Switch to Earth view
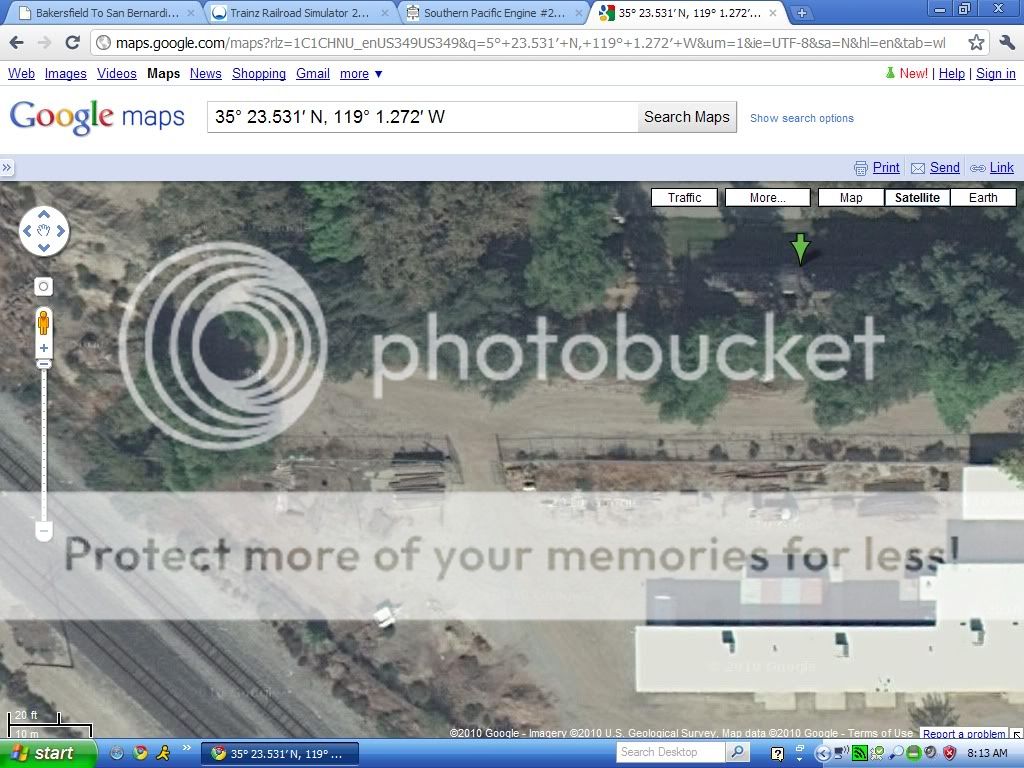The image size is (1024, 768). pyautogui.click(x=983, y=197)
